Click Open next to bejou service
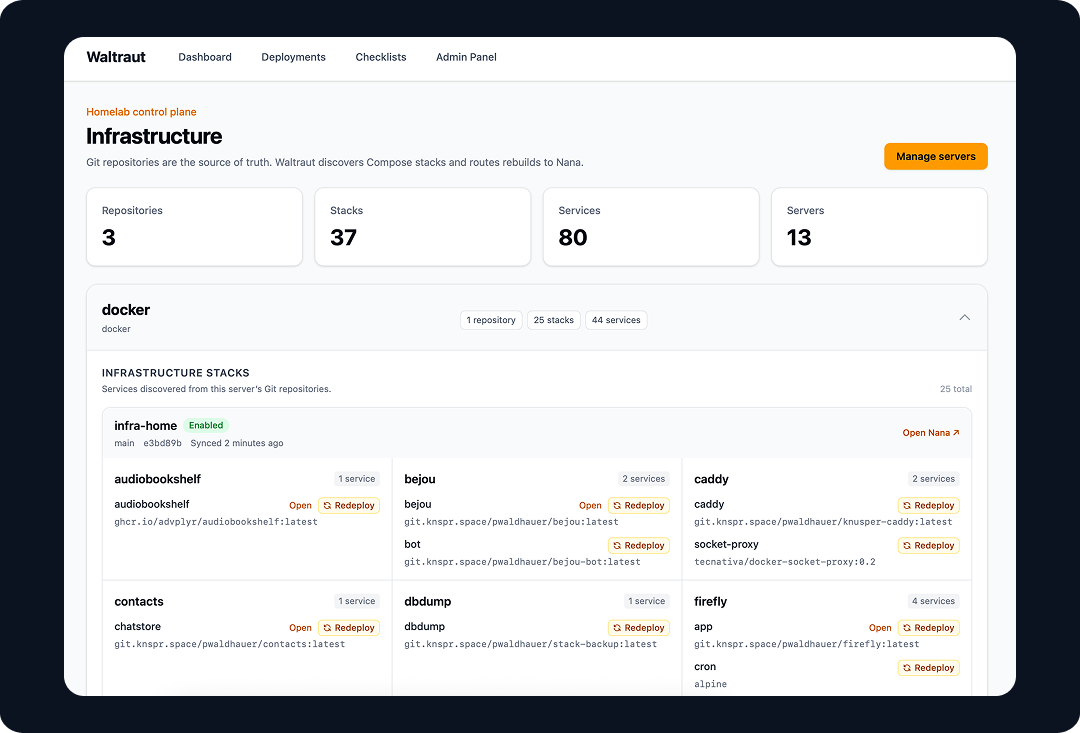 (x=590, y=506)
